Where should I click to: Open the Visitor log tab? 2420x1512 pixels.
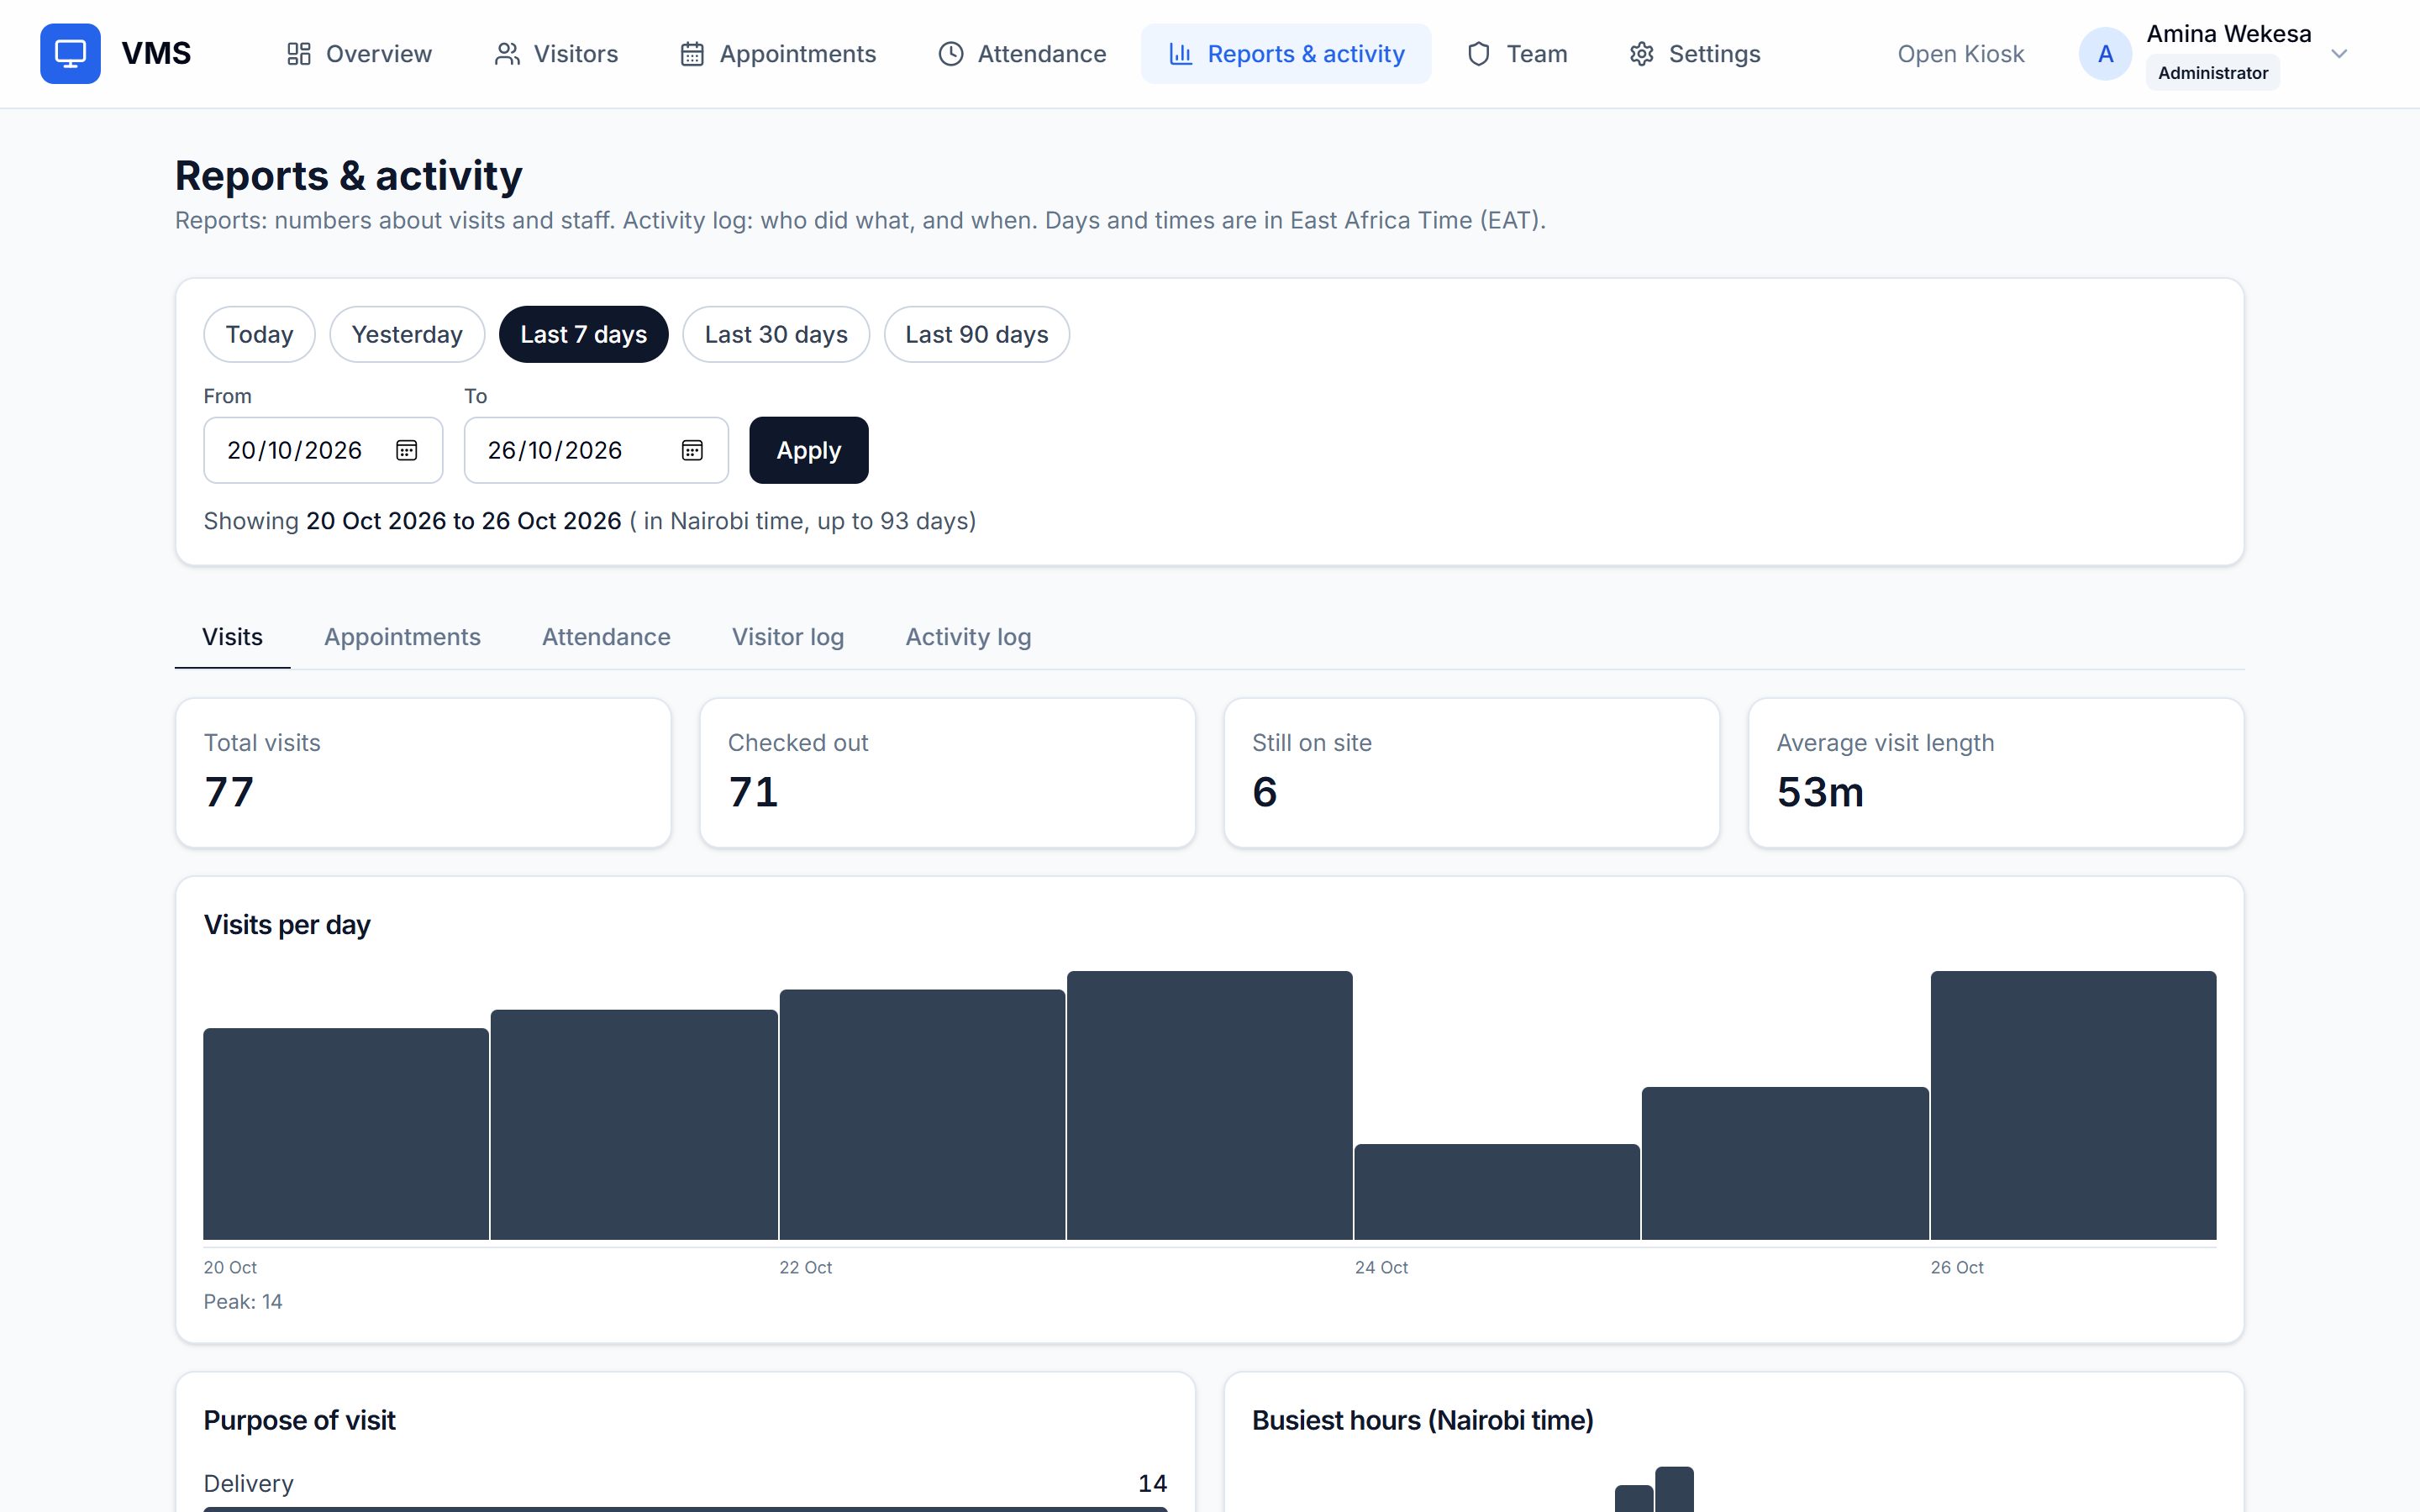coord(788,637)
